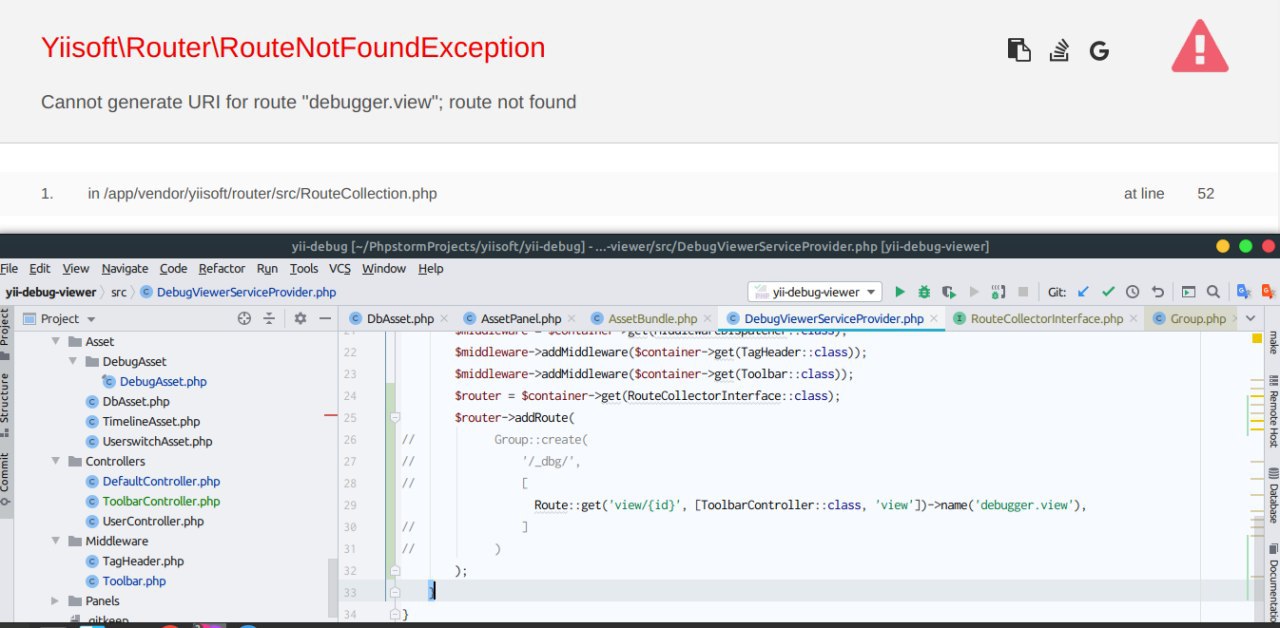Hide the Project tool window

325,318
